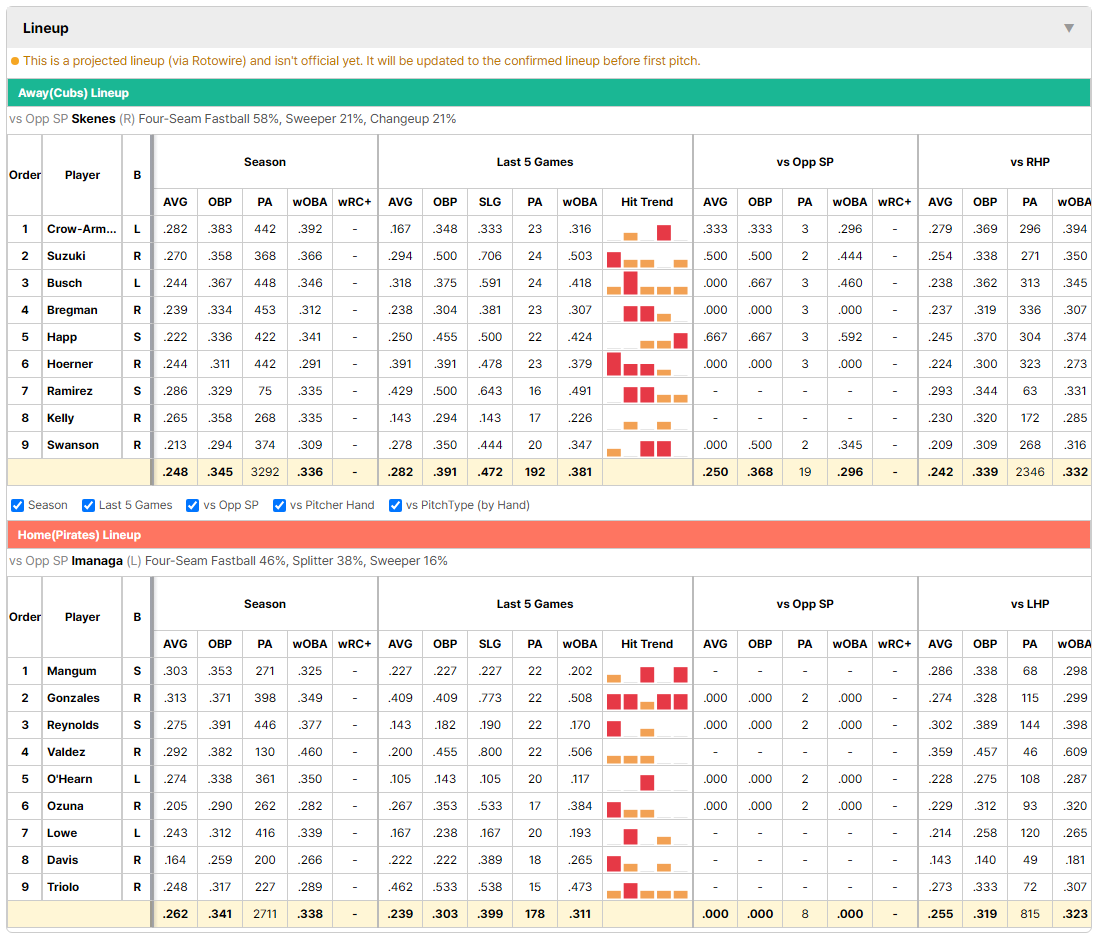
Task: Uncheck vs PitchType (by Hand) checkbox
Action: click(x=396, y=506)
